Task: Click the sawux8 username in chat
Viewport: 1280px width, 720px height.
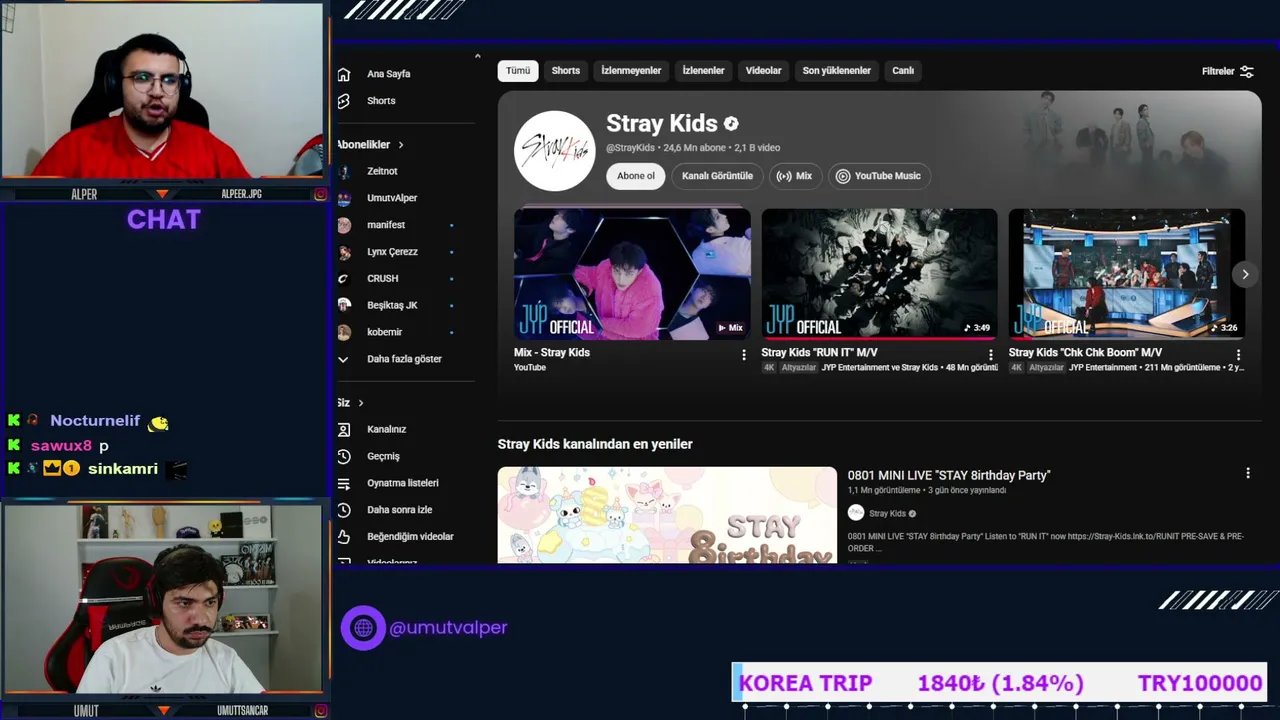Action: pyautogui.click(x=61, y=445)
